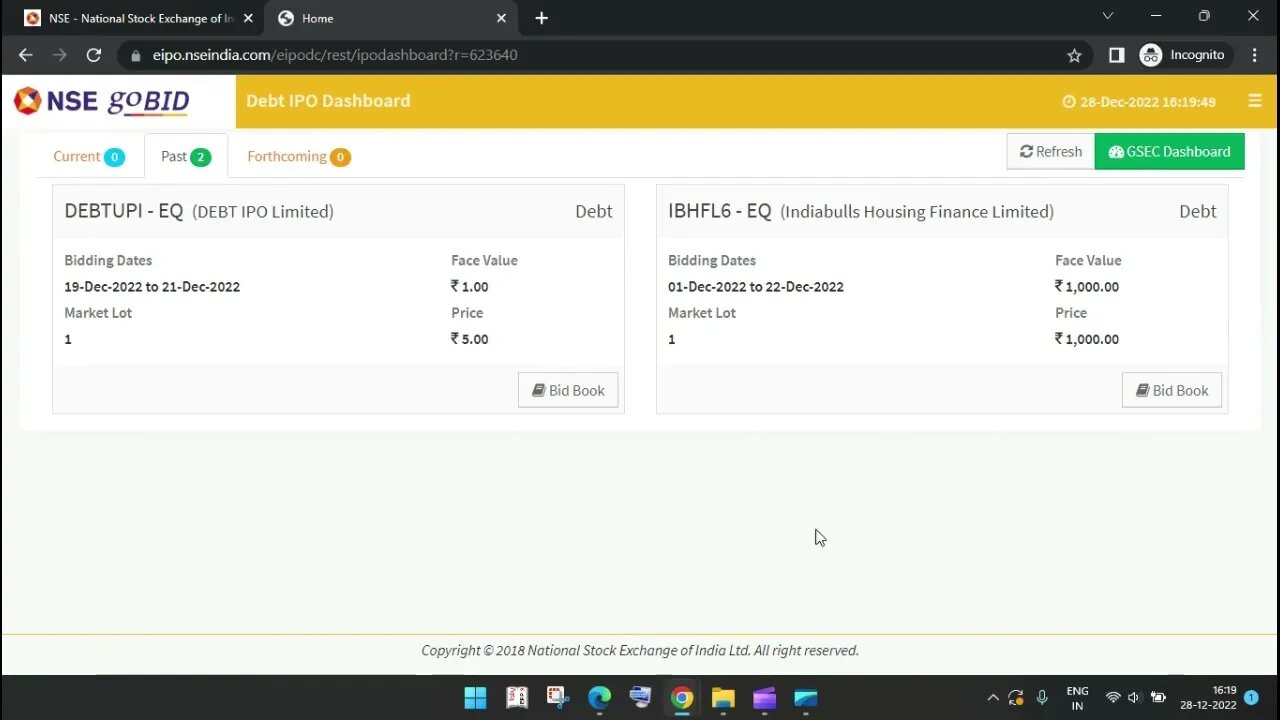1280x720 pixels.
Task: Open the first pinned taskbar app next to Start
Action: [x=517, y=697]
